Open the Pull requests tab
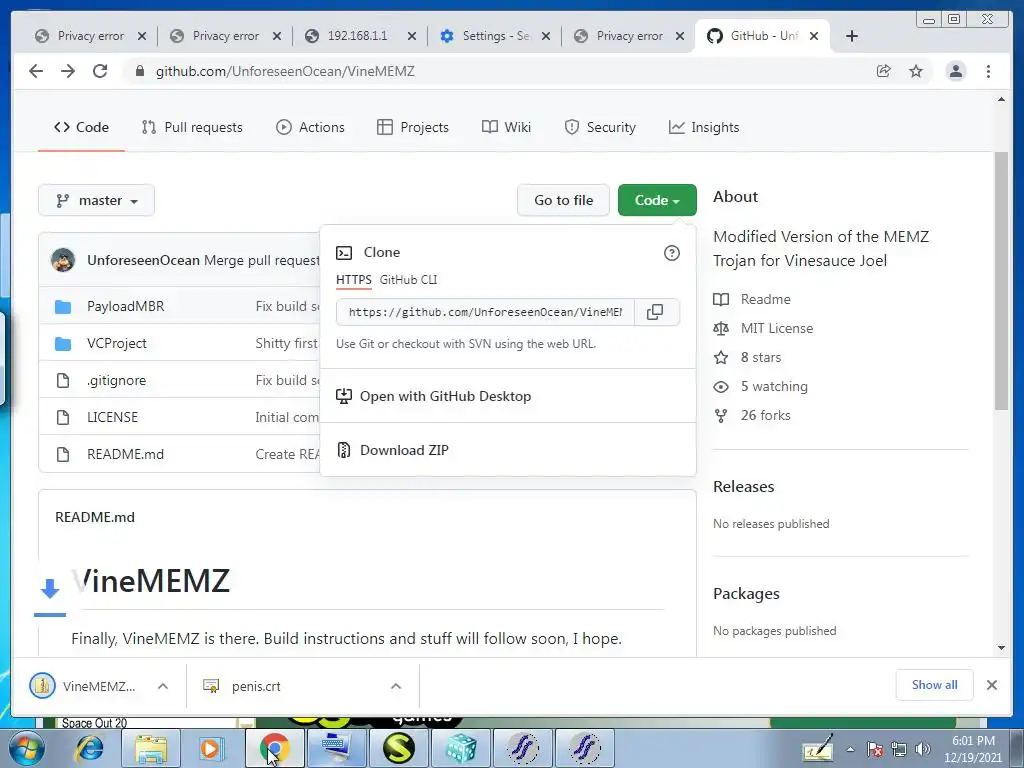 [192, 127]
